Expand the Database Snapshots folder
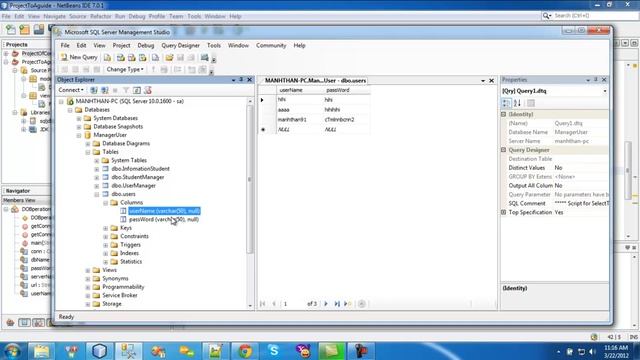The image size is (640, 360). [x=79, y=127]
